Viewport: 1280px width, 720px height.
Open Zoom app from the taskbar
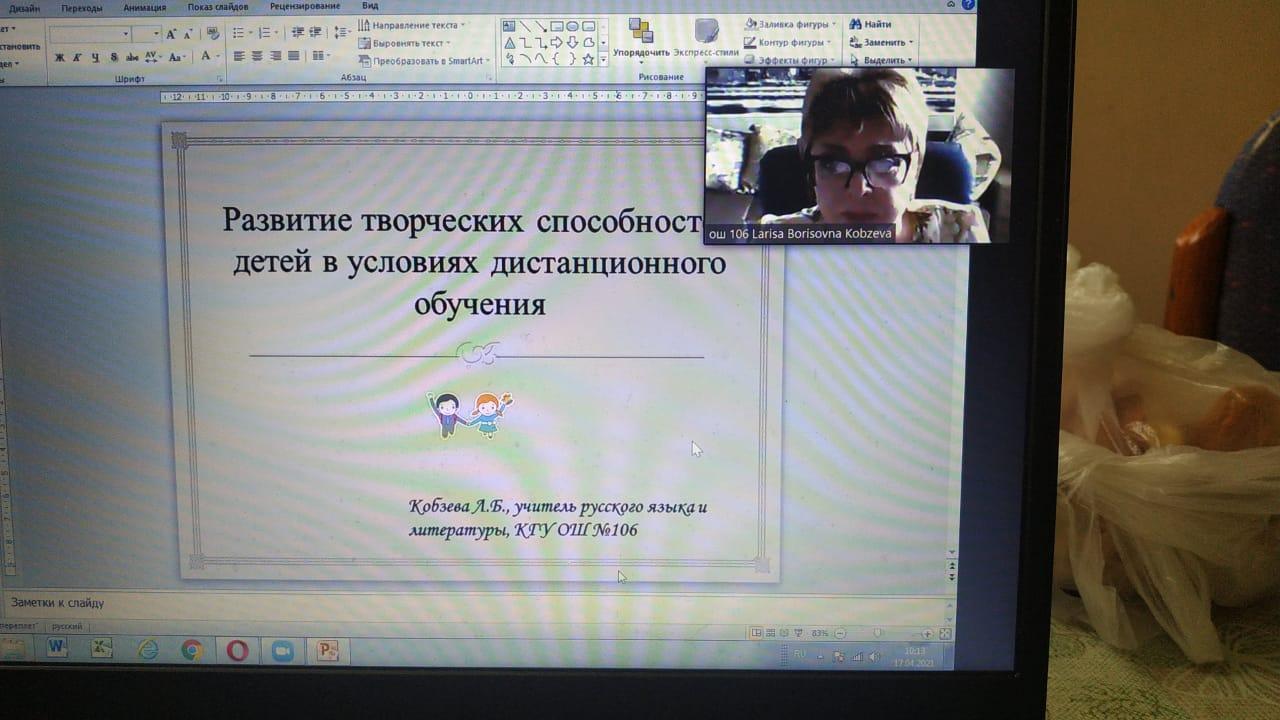coord(282,650)
